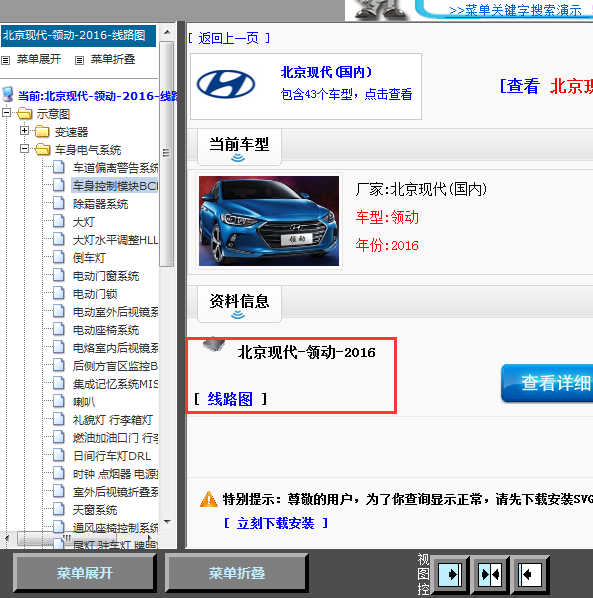
Task: Collapse the 示意图 tree node
Action: click(6, 113)
